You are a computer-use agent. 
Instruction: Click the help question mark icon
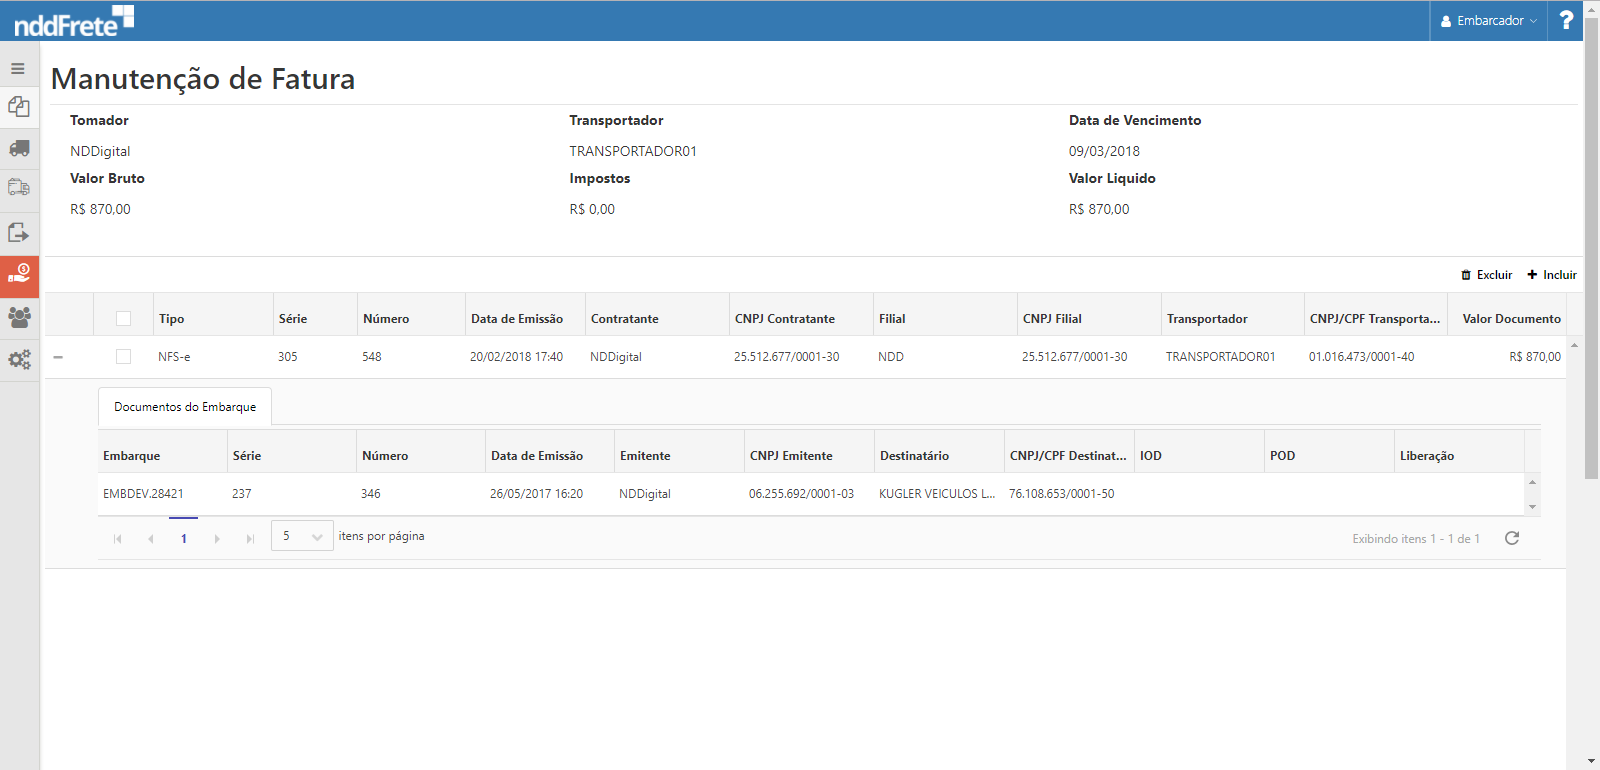[x=1566, y=21]
